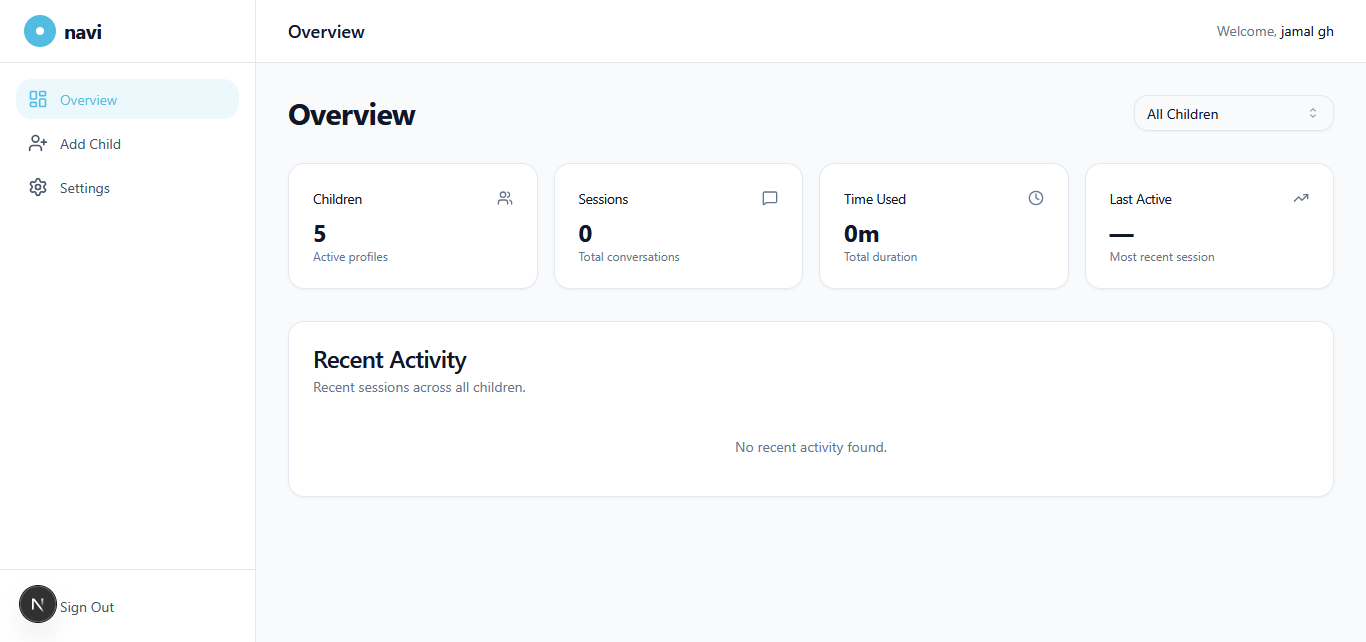Viewport: 1366px width, 642px height.
Task: Click the Last Active trending arrow icon
Action: pos(1301,198)
